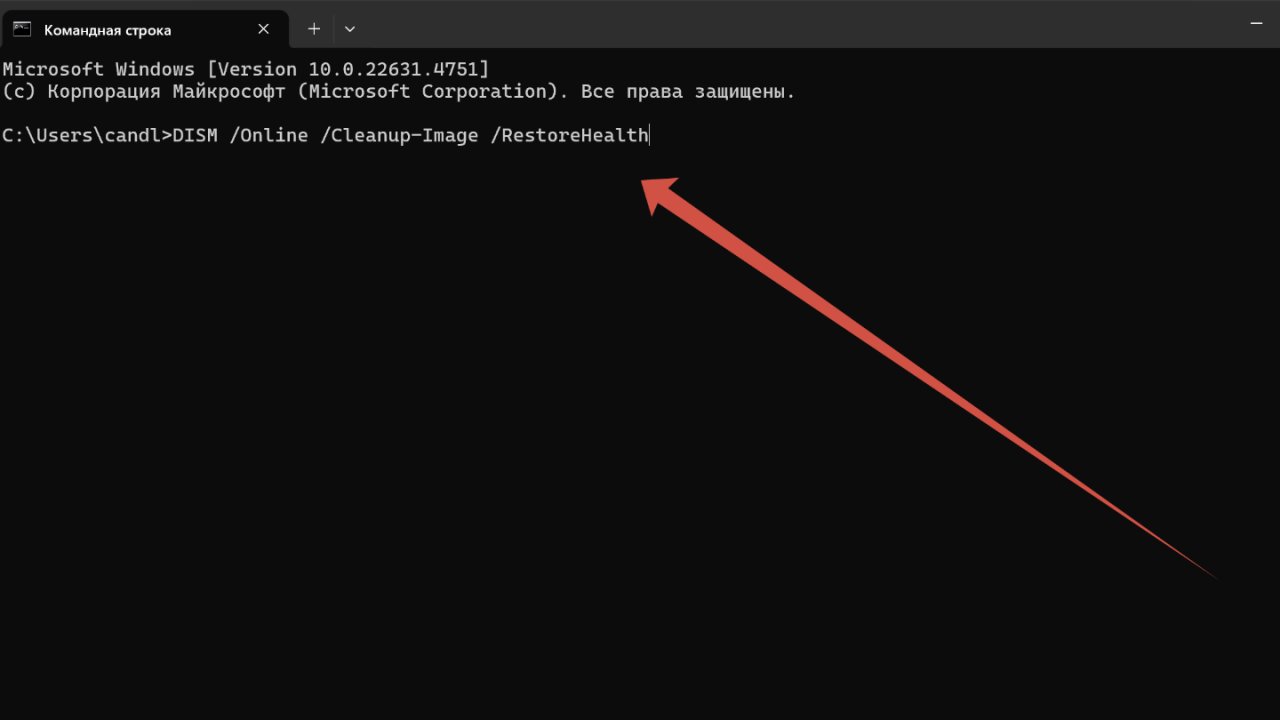Click the empty black terminal area

point(400,450)
